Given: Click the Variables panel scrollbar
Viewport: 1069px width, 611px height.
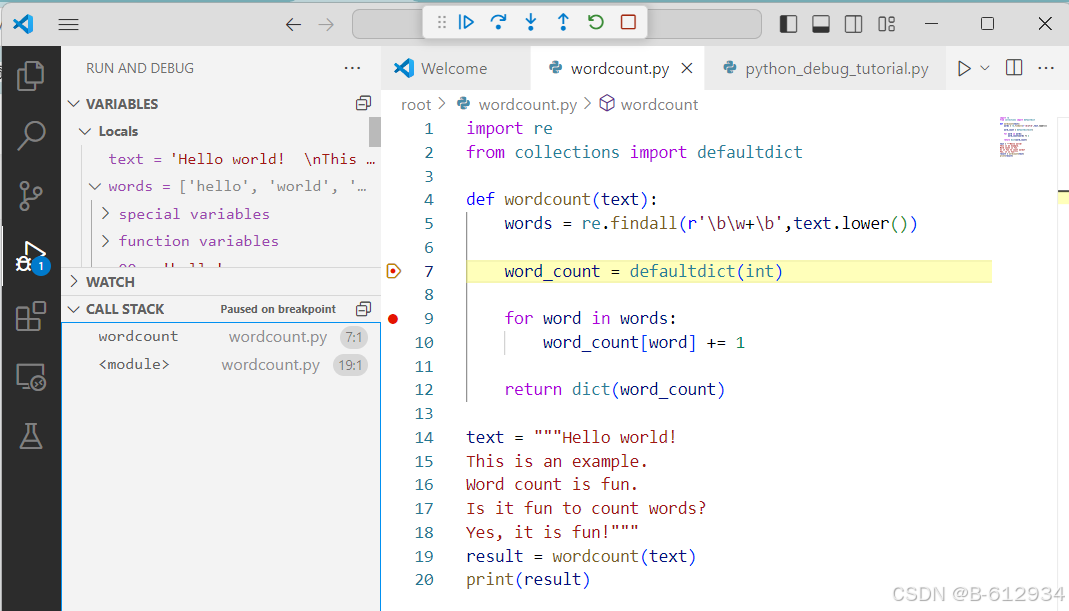Looking at the screenshot, I should (374, 132).
